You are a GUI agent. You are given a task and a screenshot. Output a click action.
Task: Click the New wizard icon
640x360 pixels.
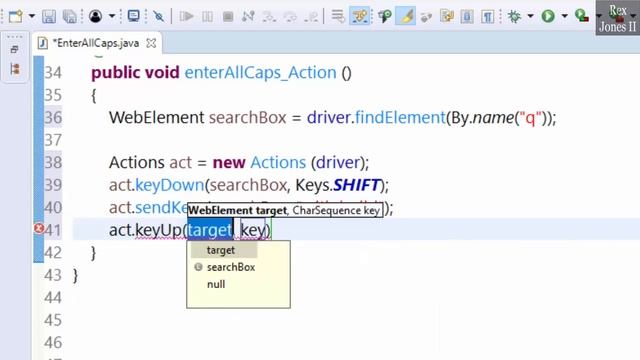(x=16, y=16)
